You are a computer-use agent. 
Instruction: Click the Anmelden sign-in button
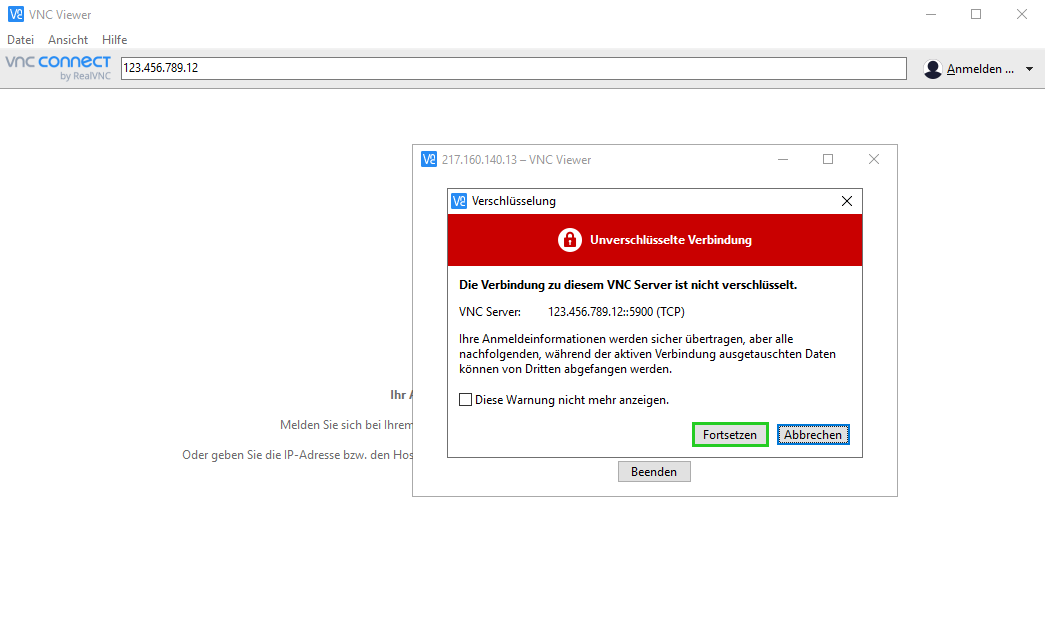[x=980, y=69]
